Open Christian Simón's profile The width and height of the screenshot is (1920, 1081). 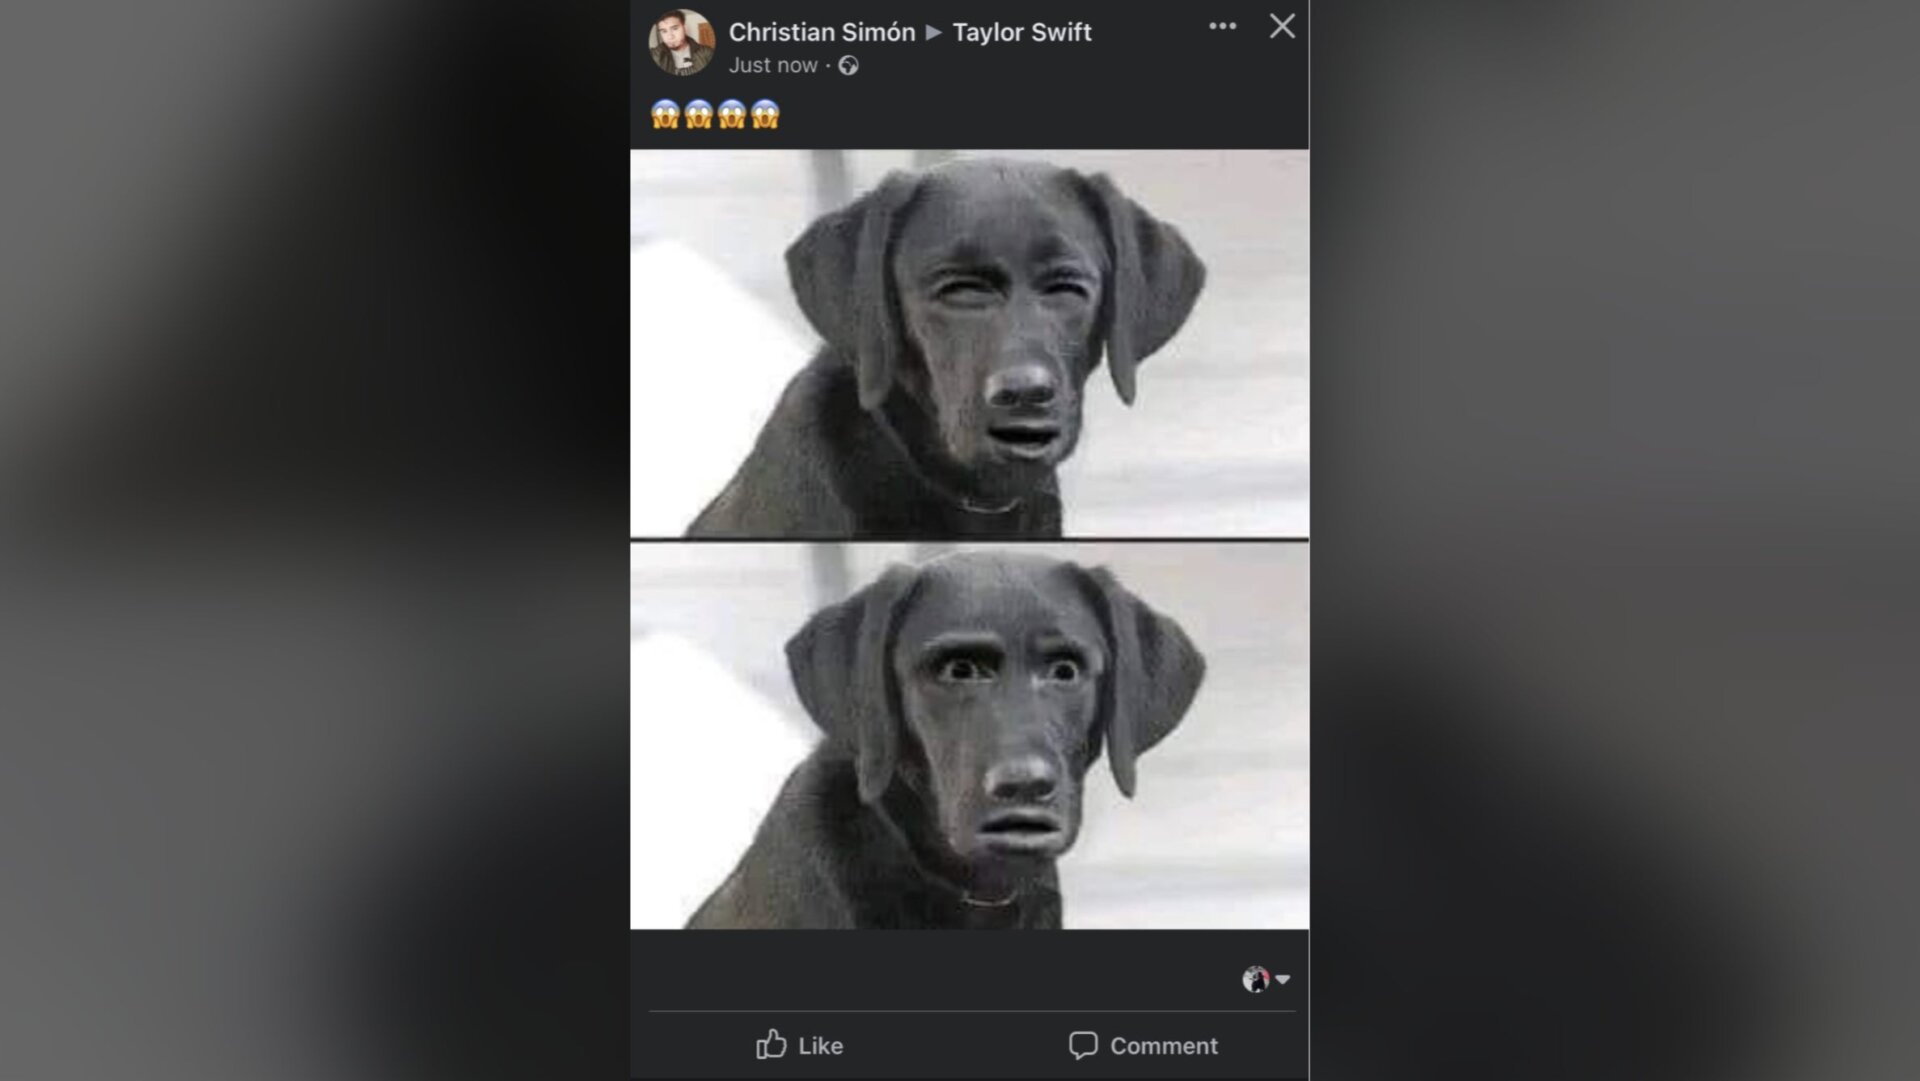(x=822, y=31)
